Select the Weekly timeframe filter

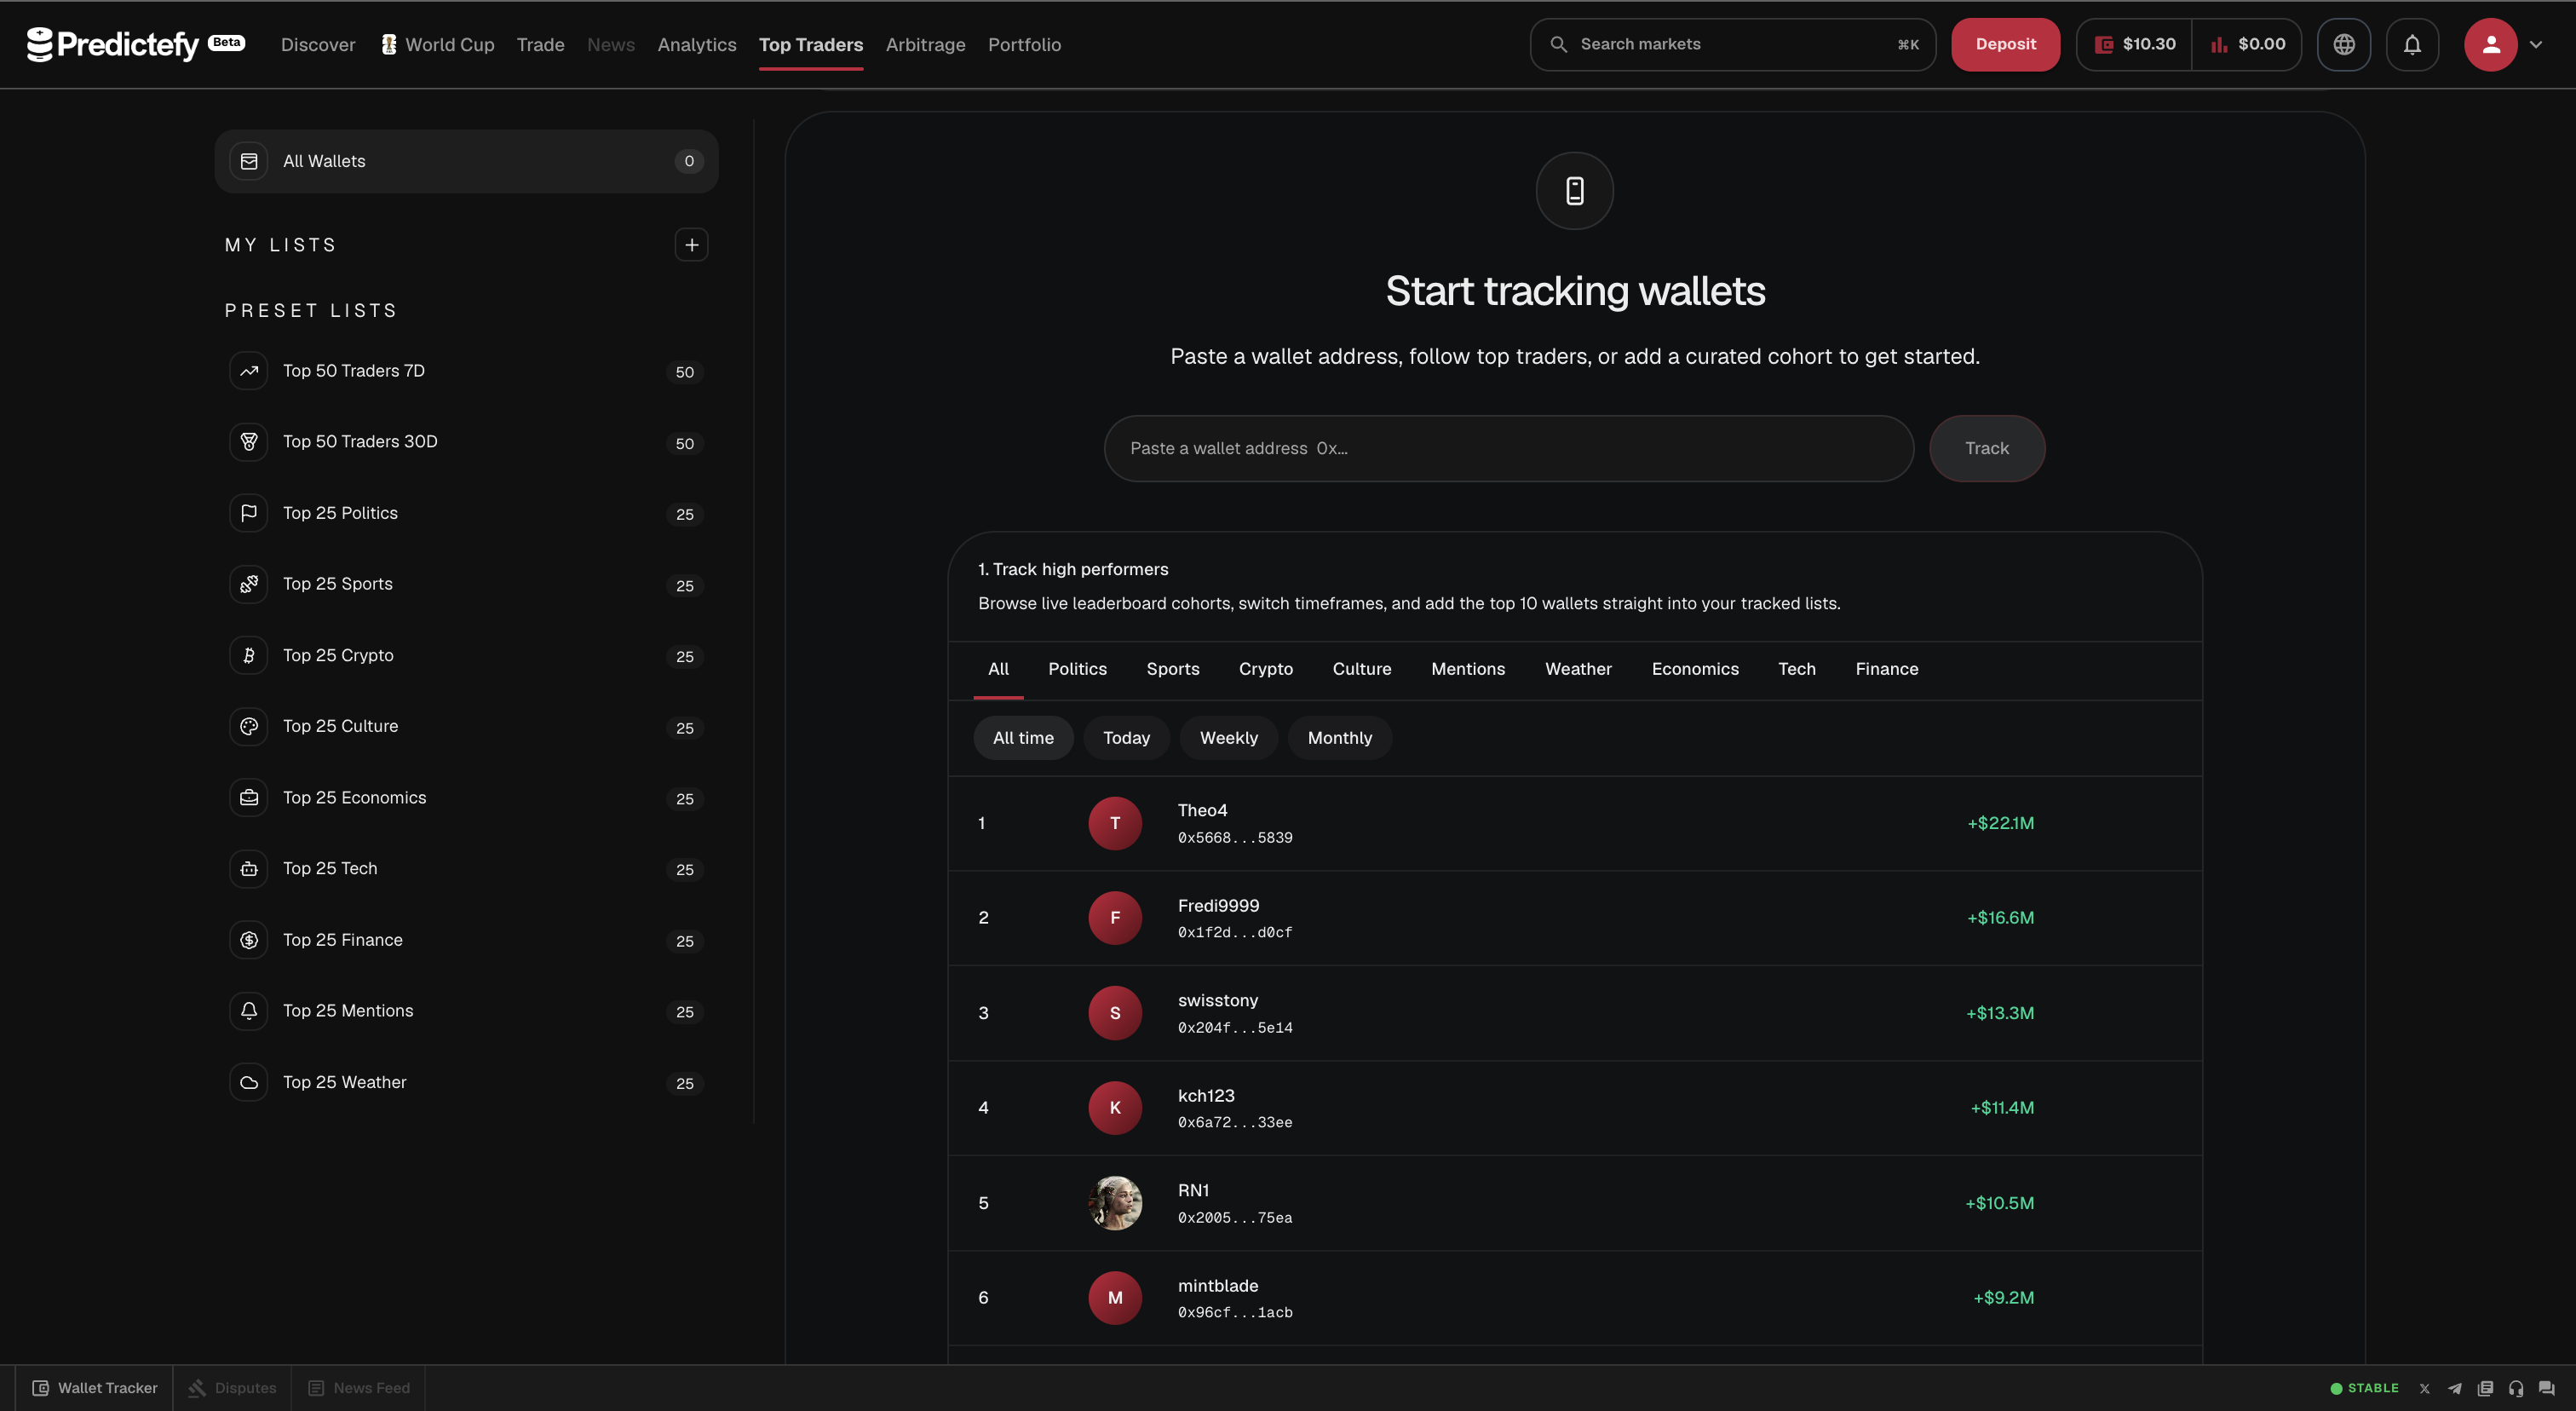click(1228, 738)
